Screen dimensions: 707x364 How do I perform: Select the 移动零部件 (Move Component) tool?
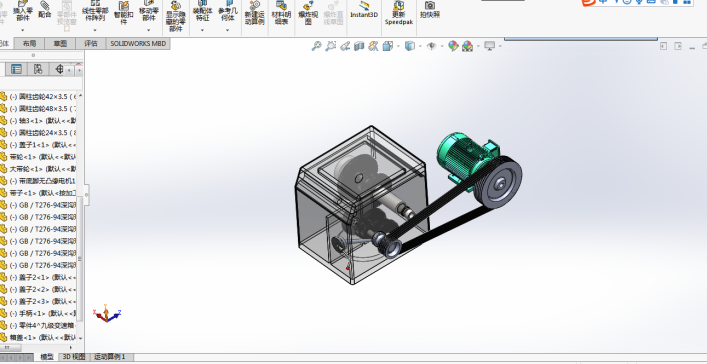149,11
